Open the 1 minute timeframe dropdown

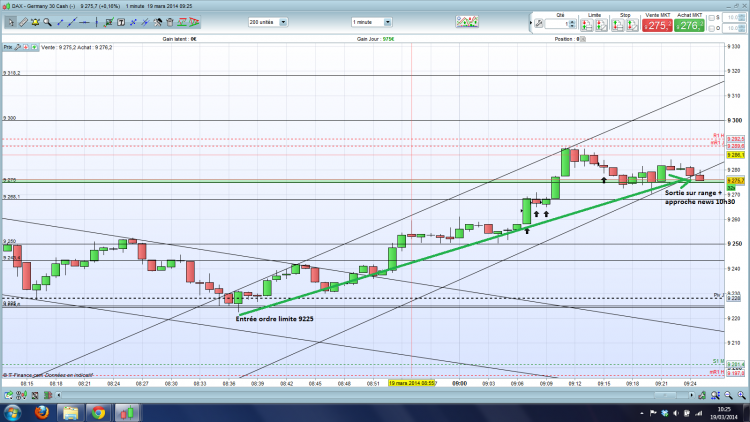[387, 22]
